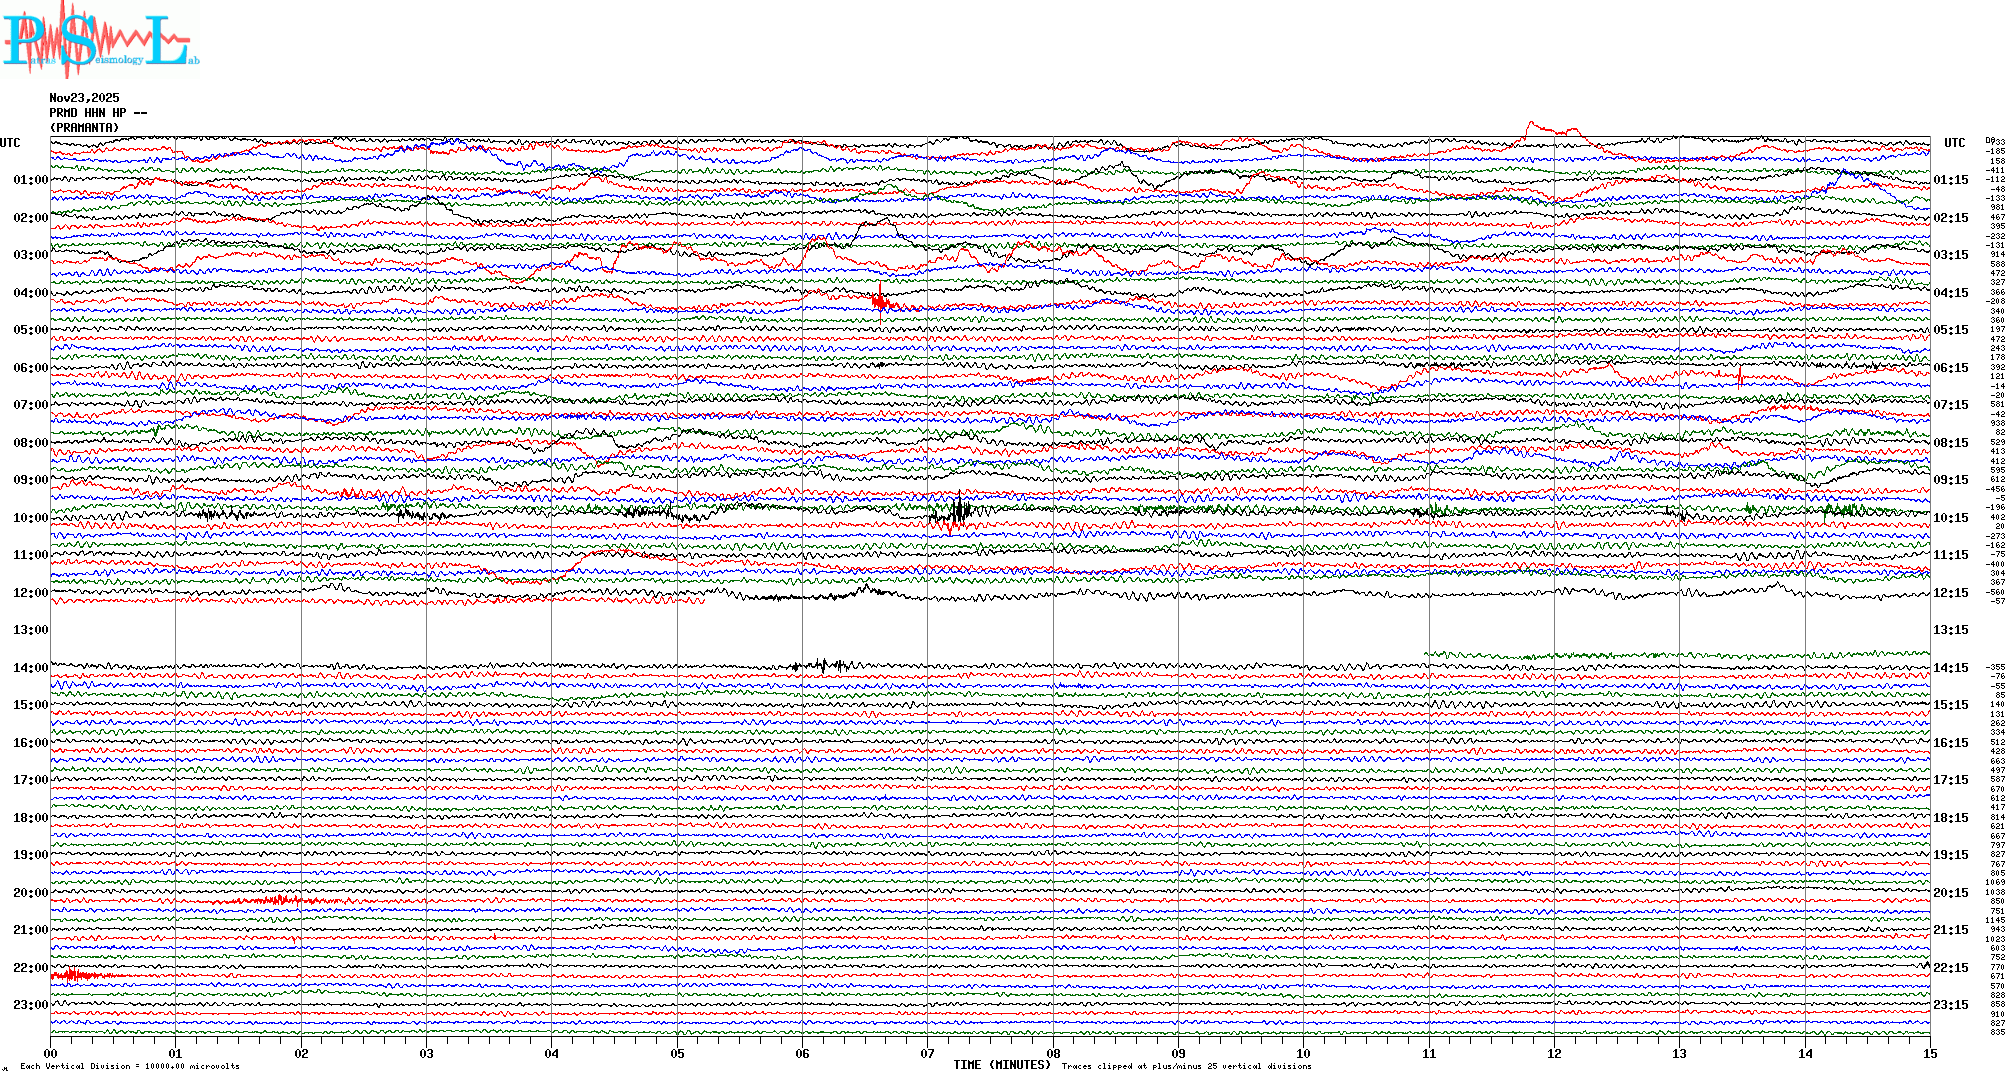Click the 04:15 label on right axis

pyautogui.click(x=1950, y=293)
